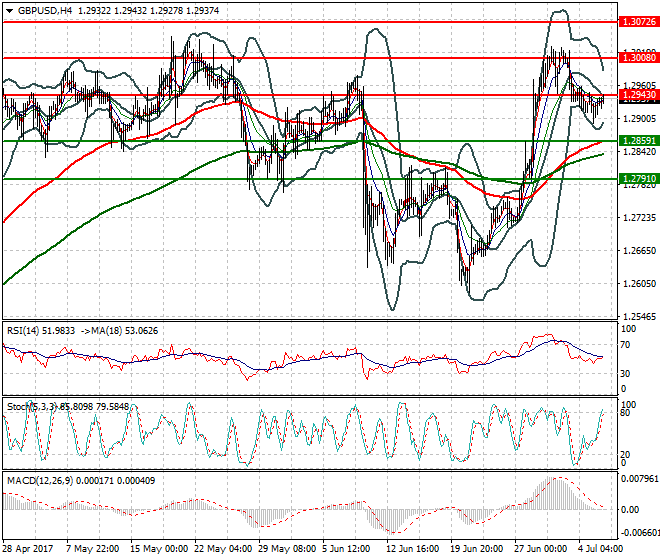Click the 1.25465 price scale value
Screen dimensions: 660x560
[639, 316]
